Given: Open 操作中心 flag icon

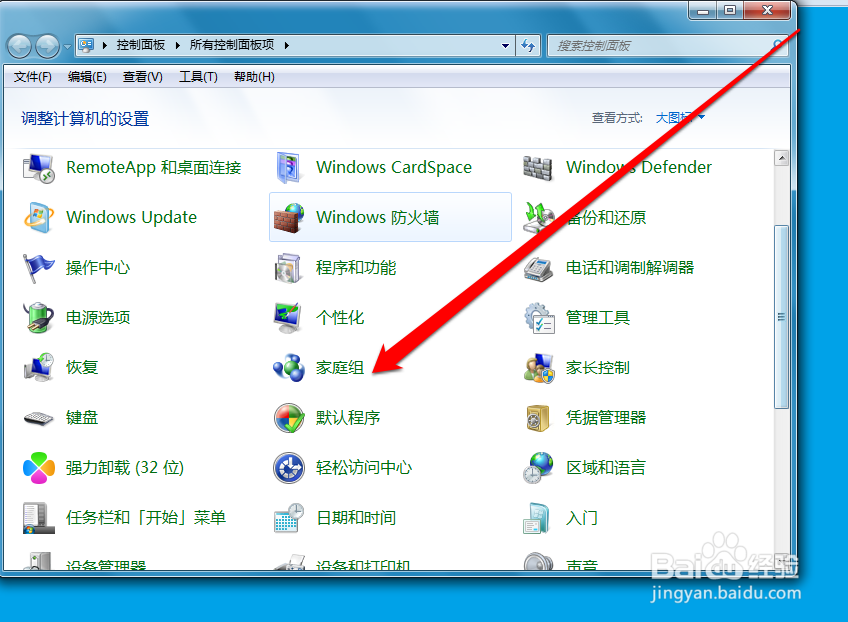Looking at the screenshot, I should point(38,268).
